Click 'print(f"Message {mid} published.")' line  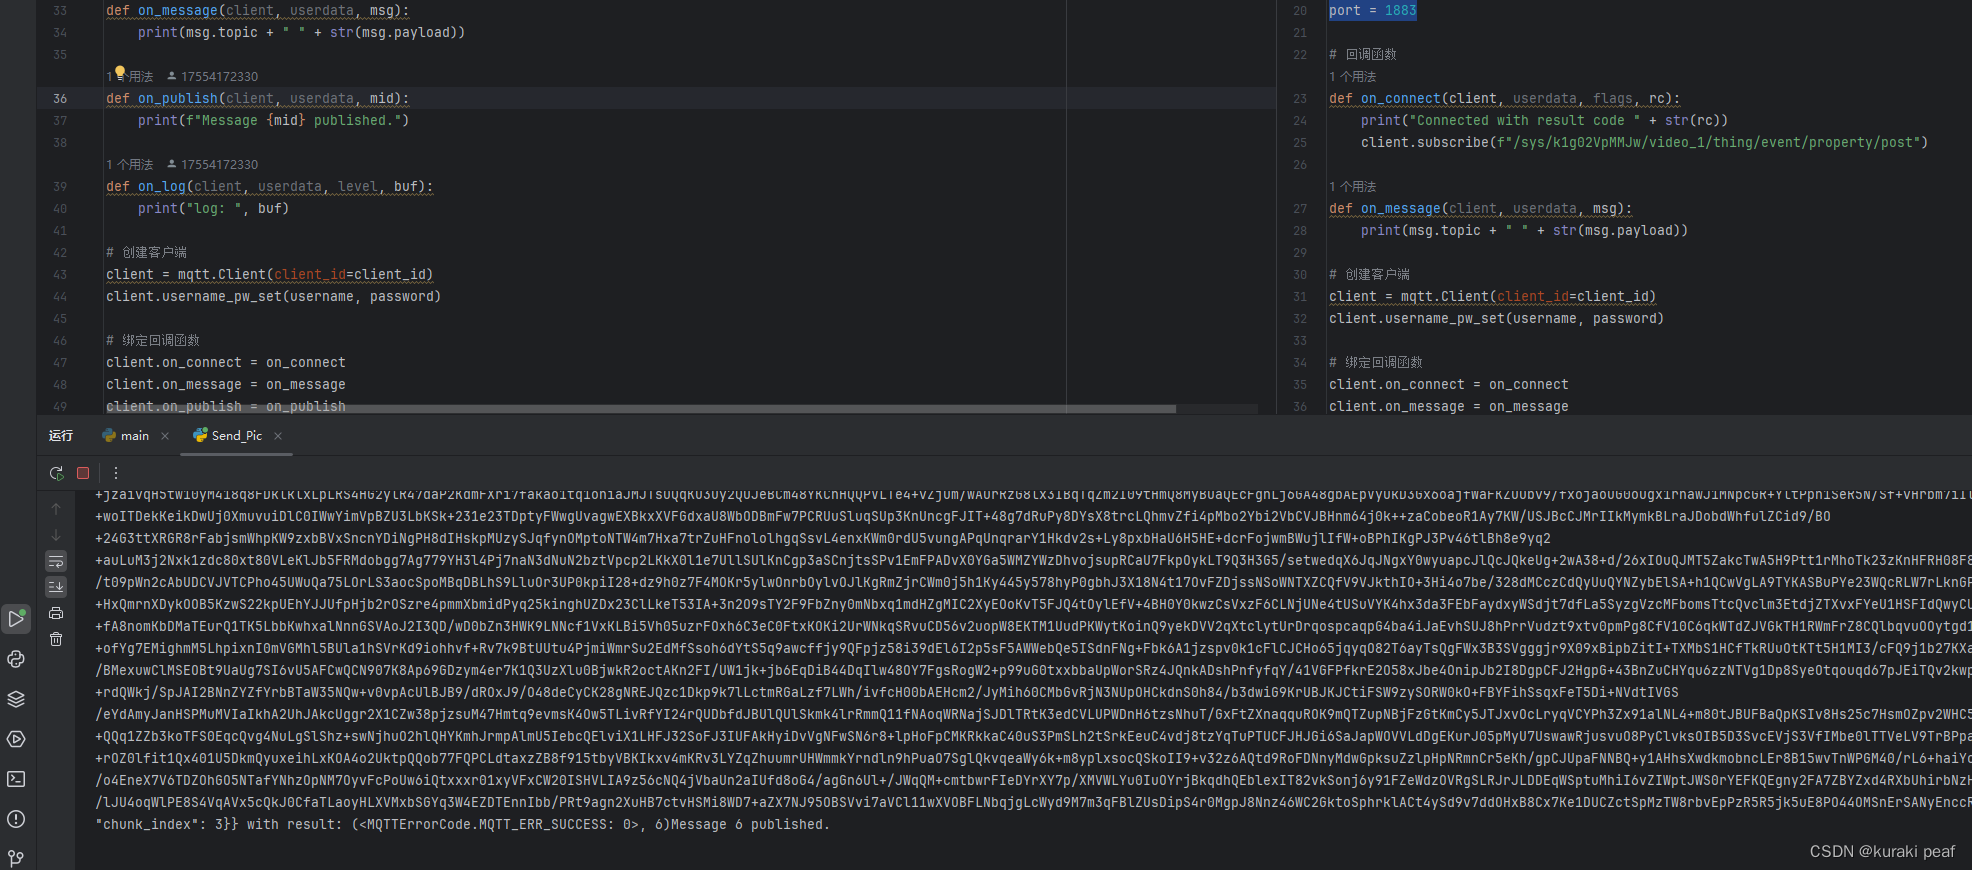click(274, 121)
